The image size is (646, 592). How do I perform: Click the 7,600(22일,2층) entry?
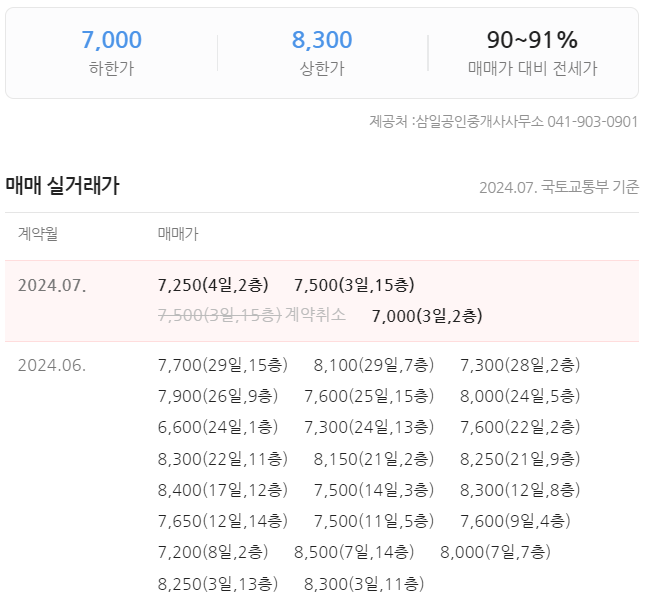(520, 427)
